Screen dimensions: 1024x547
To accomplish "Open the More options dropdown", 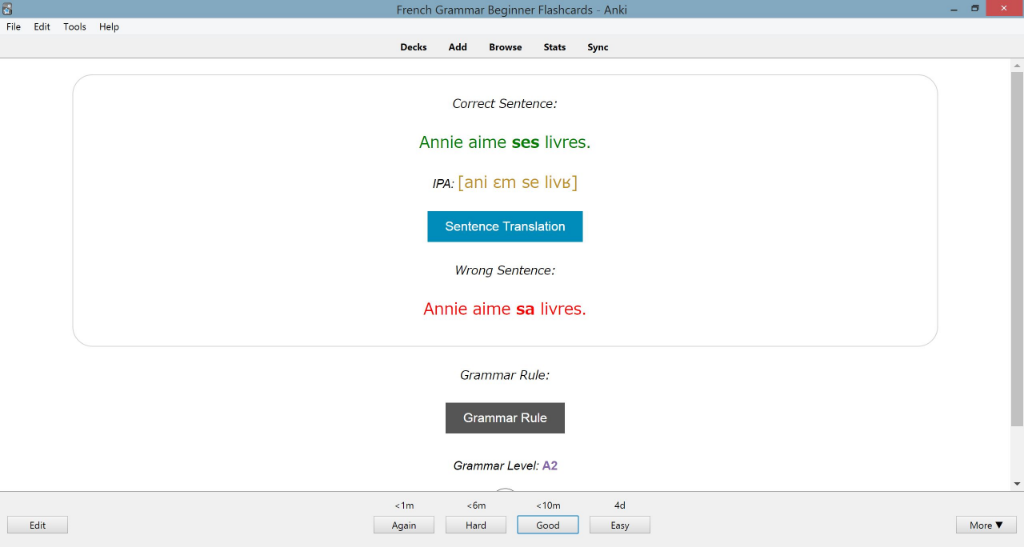I will pyautogui.click(x=986, y=525).
